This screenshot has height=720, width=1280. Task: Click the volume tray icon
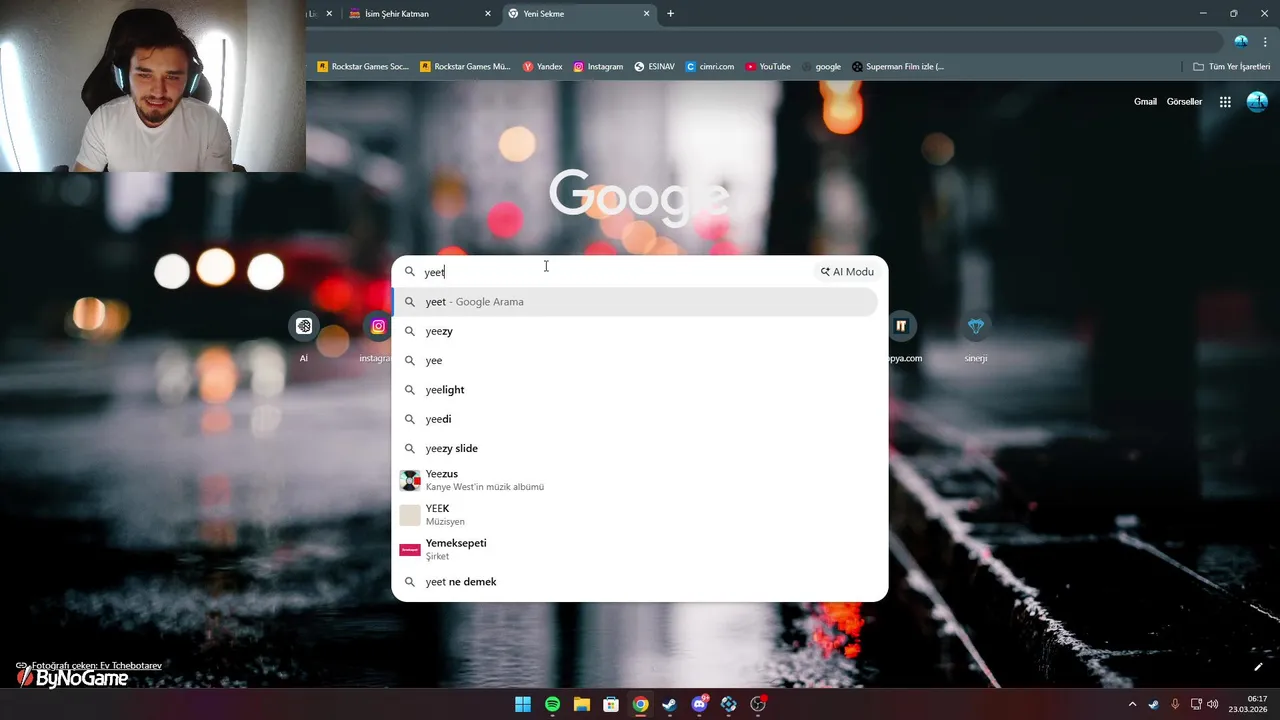pos(1213,704)
